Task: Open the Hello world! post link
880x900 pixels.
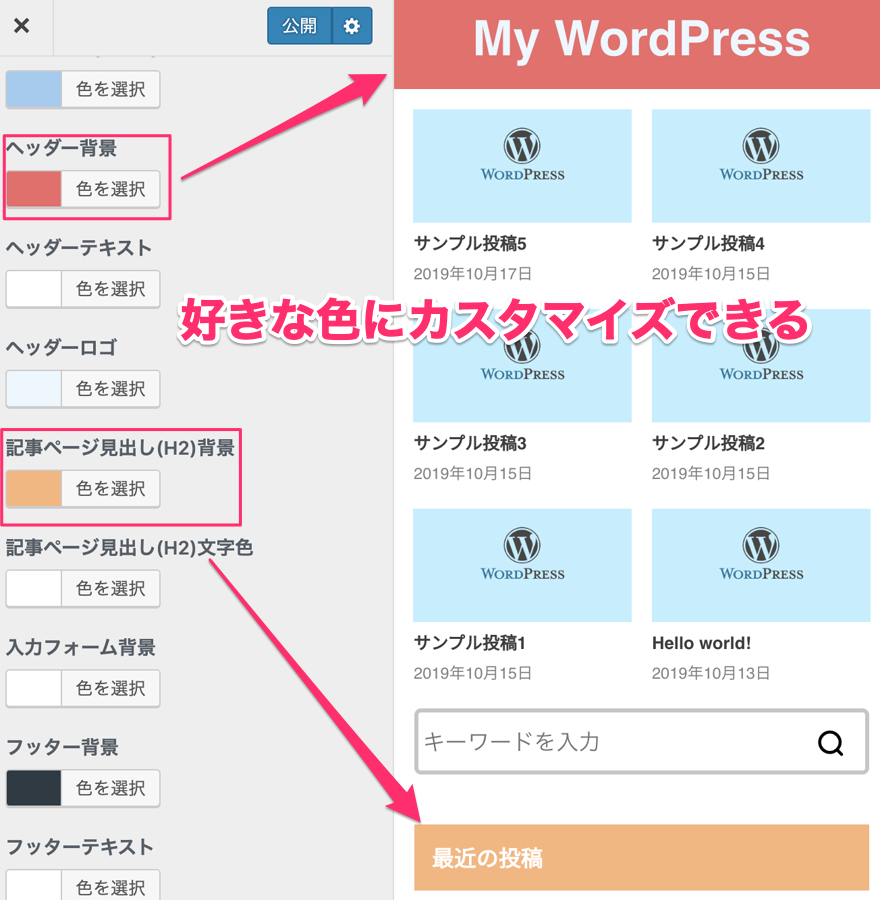Action: pyautogui.click(x=701, y=643)
